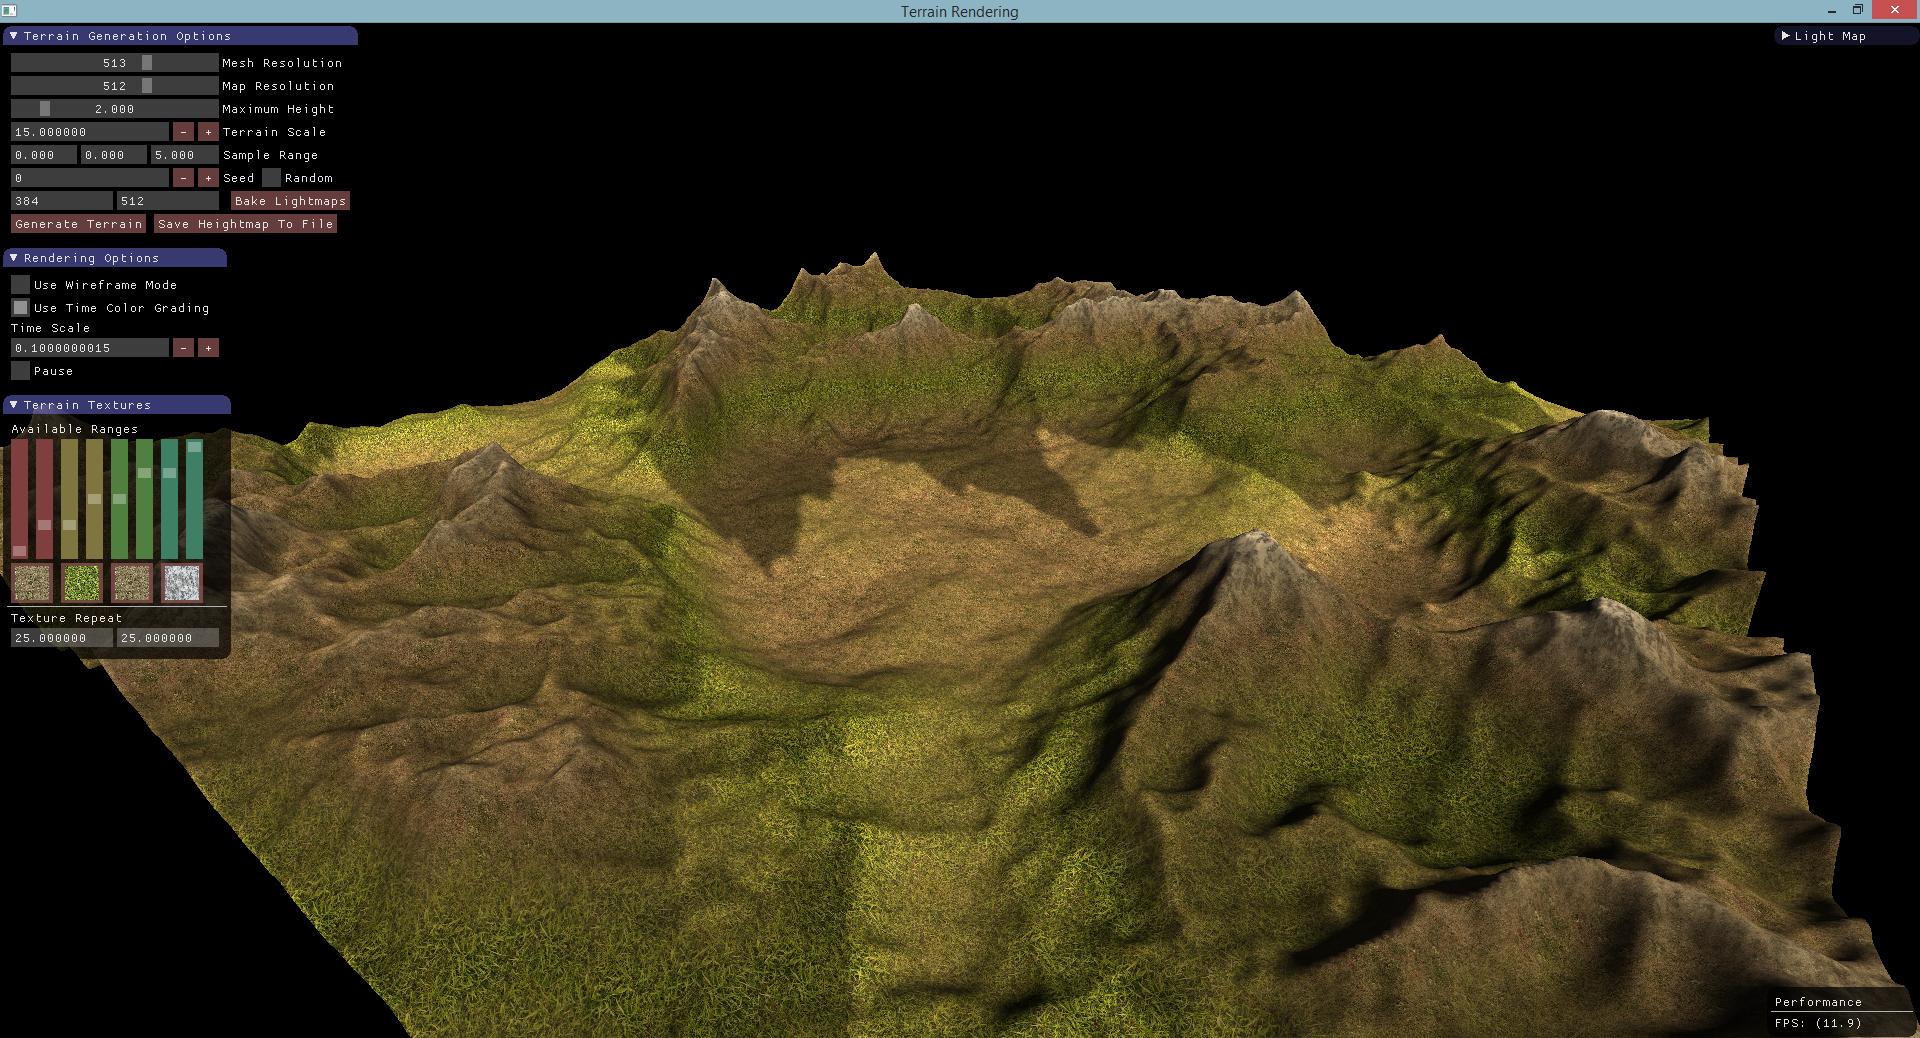
Task: Enable the Pause checkbox
Action: (20, 370)
